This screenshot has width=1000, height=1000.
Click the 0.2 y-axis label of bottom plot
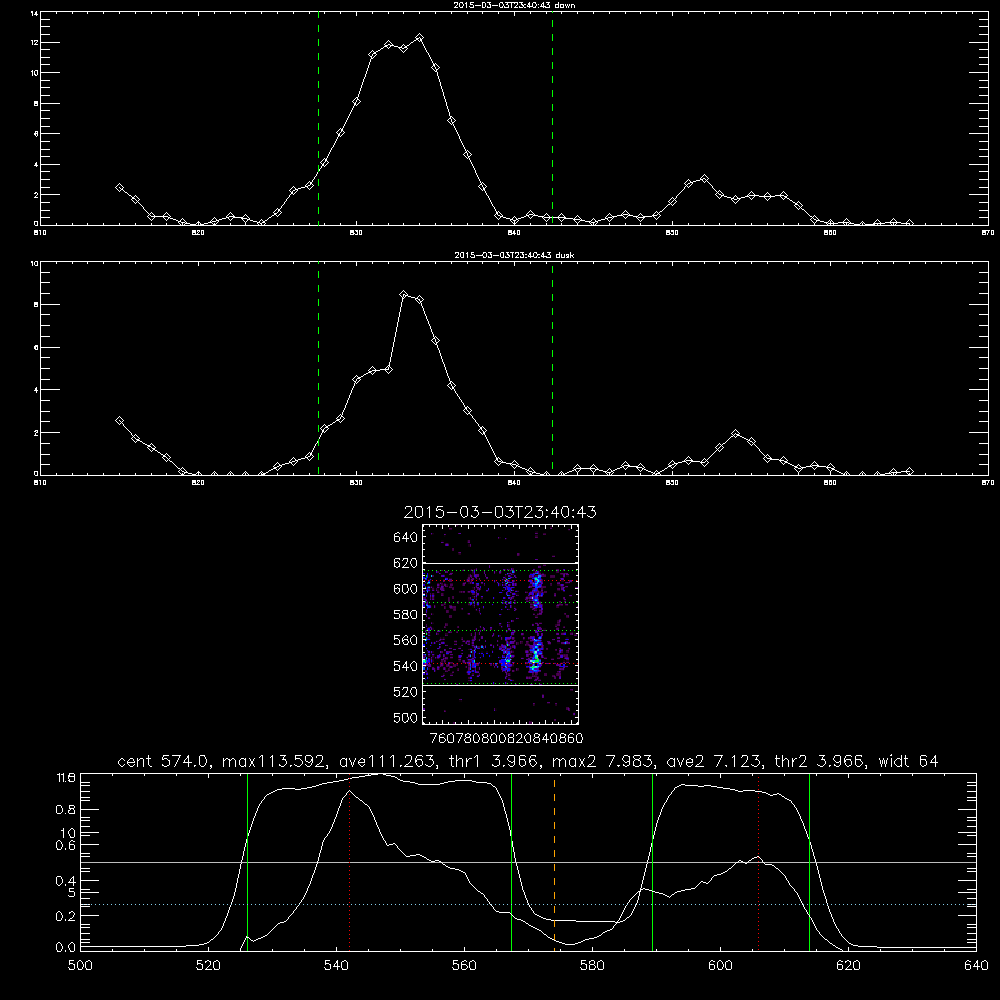66,916
